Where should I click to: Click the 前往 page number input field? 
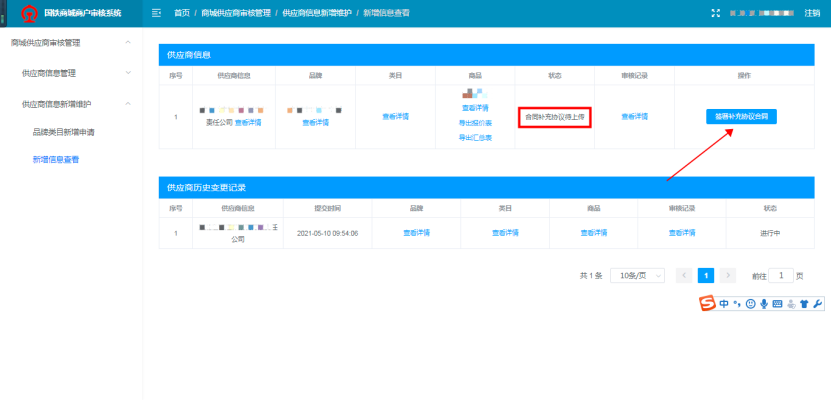tap(781, 275)
